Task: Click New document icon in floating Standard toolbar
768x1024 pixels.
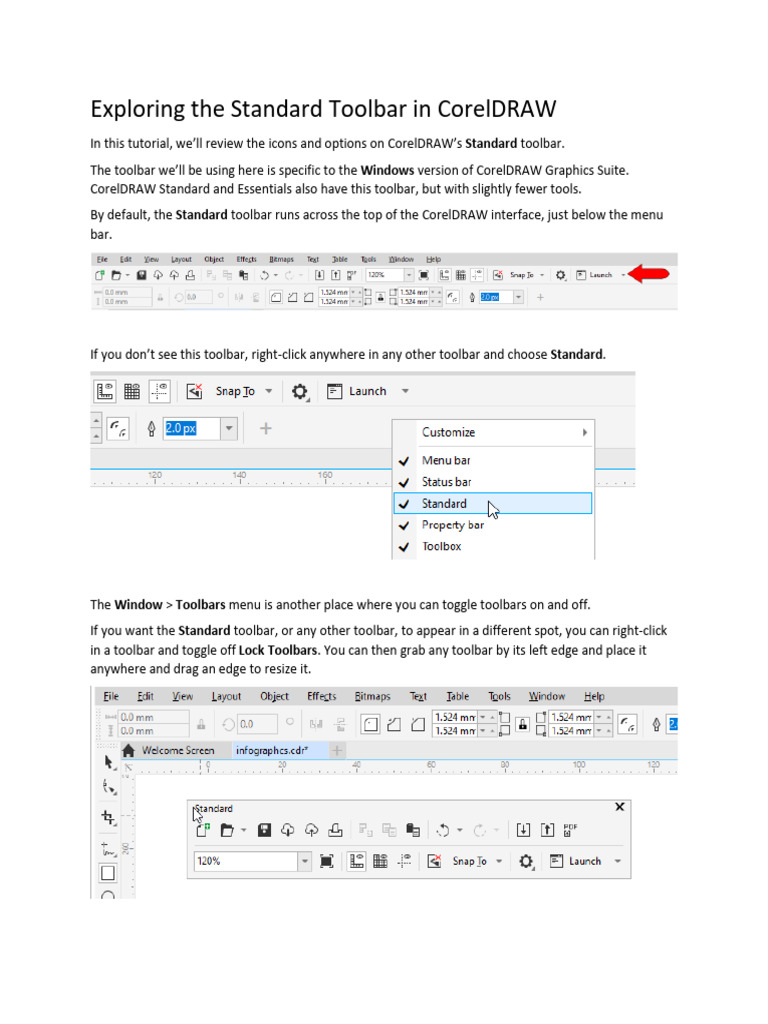Action: click(x=203, y=830)
